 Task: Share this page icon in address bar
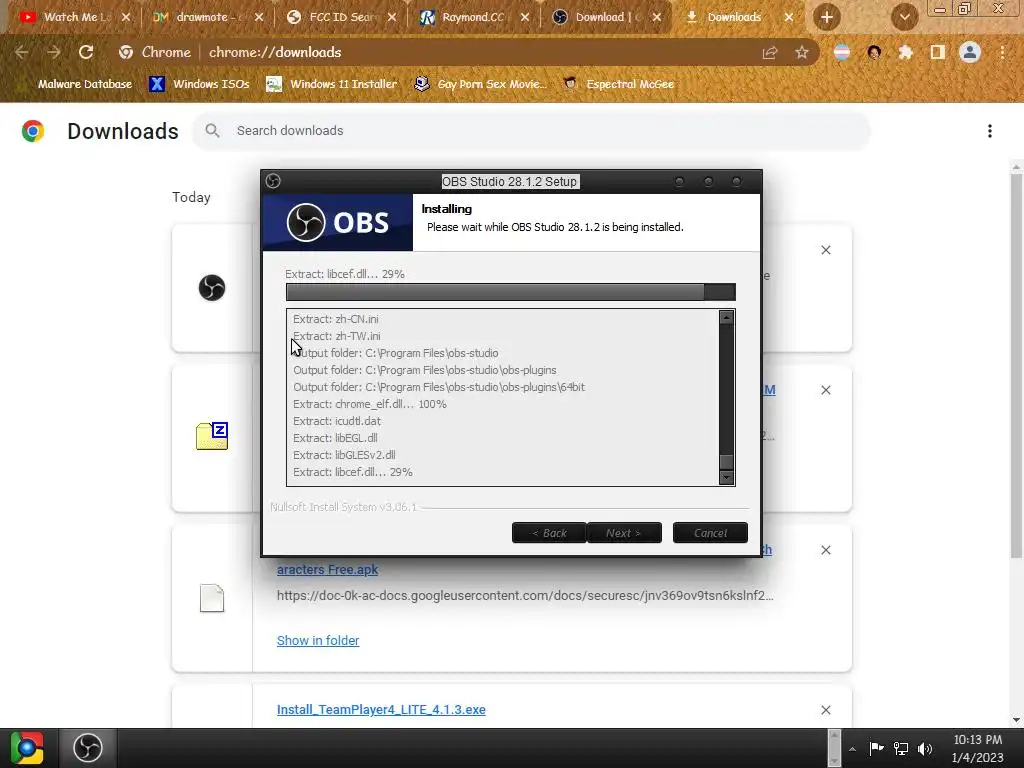770,53
